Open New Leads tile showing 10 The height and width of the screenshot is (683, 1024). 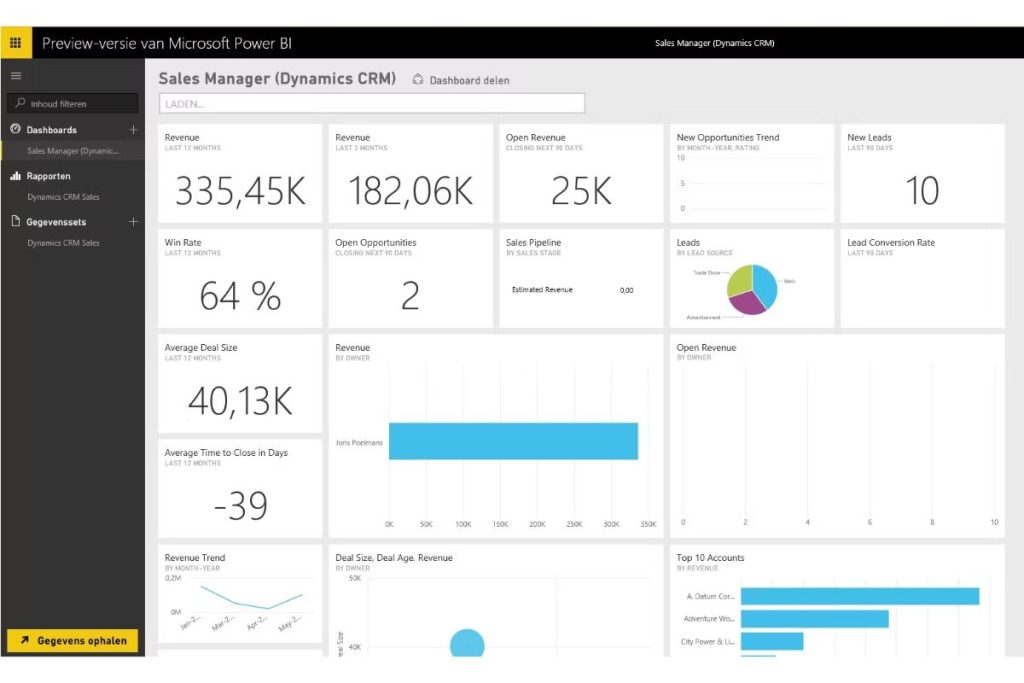tap(922, 173)
